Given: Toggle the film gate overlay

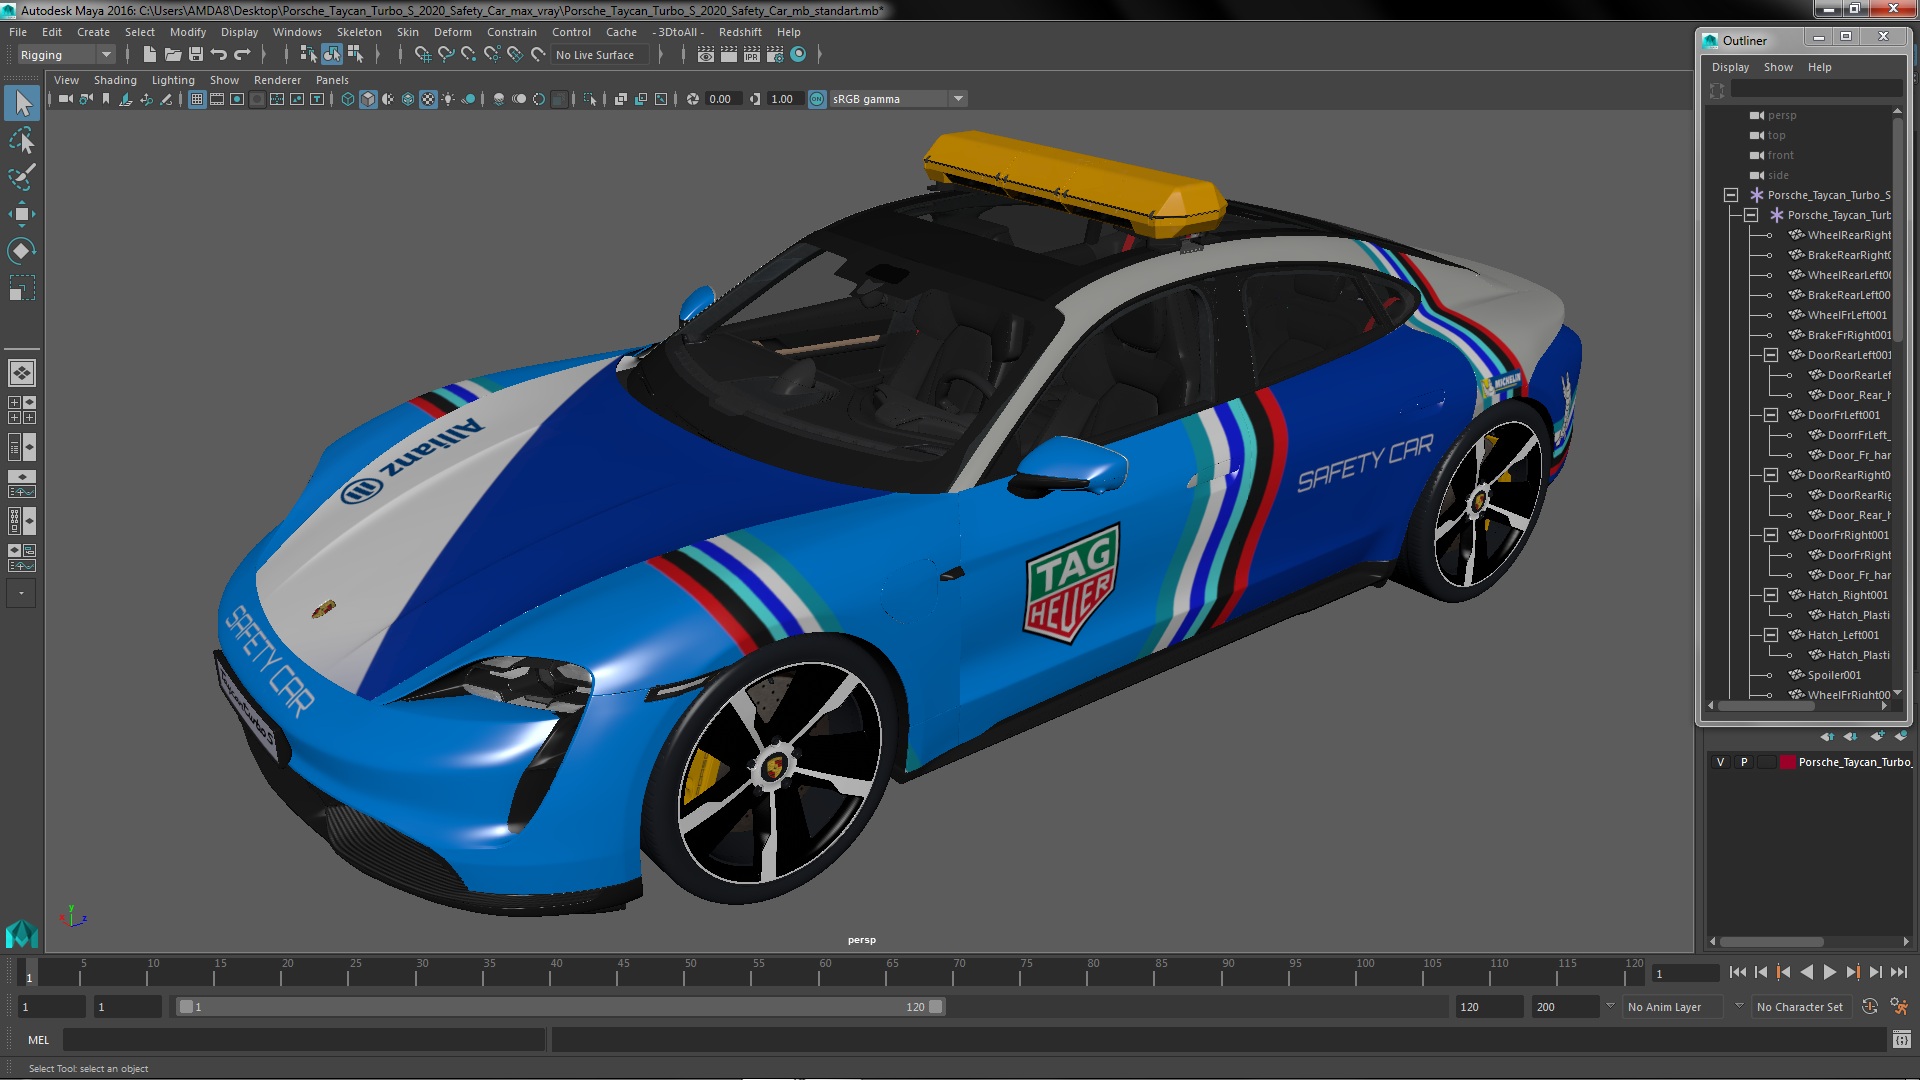Looking at the screenshot, I should (217, 99).
